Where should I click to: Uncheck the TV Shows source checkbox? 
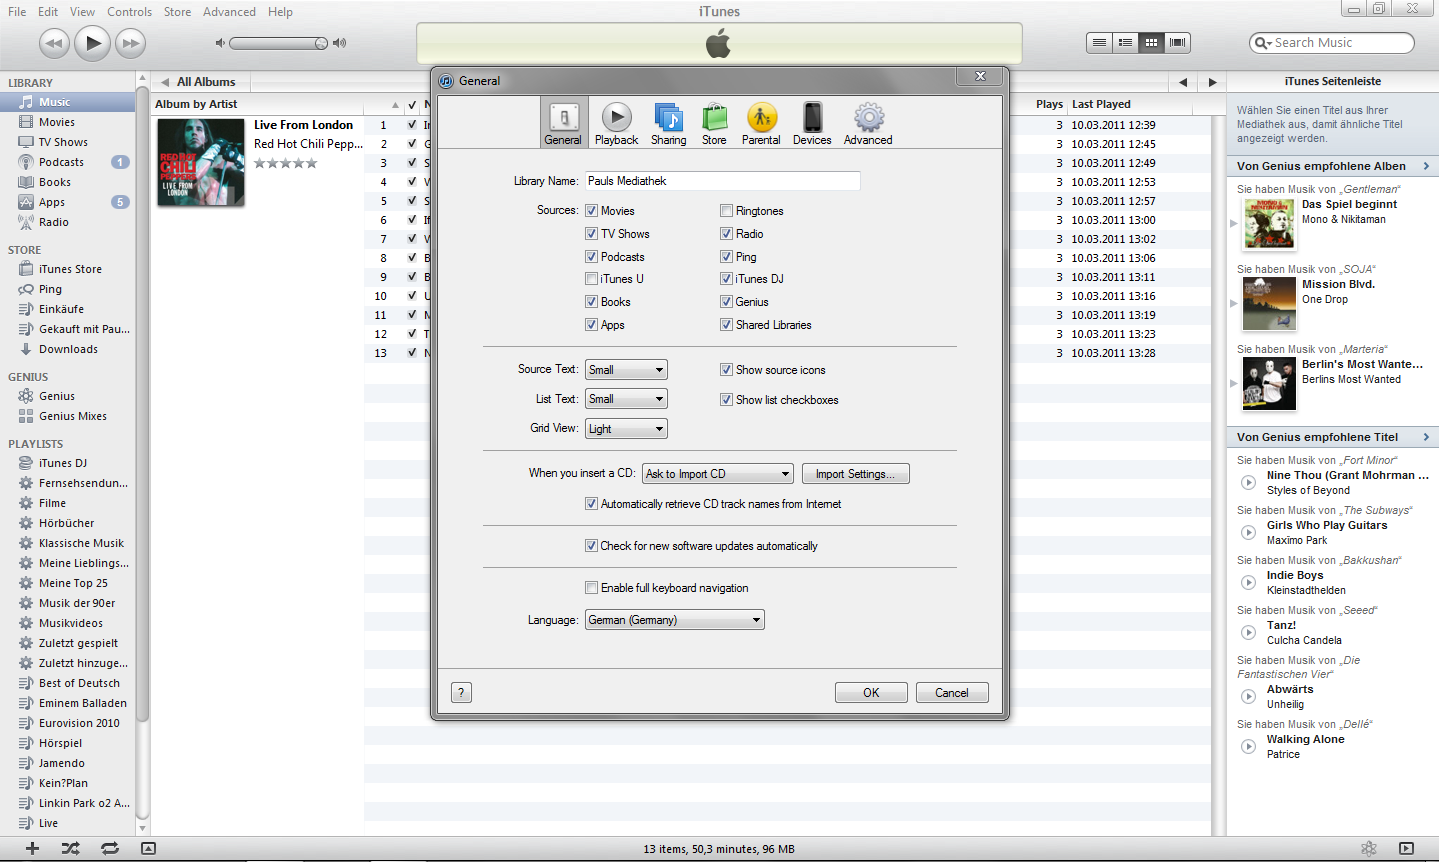click(x=591, y=234)
